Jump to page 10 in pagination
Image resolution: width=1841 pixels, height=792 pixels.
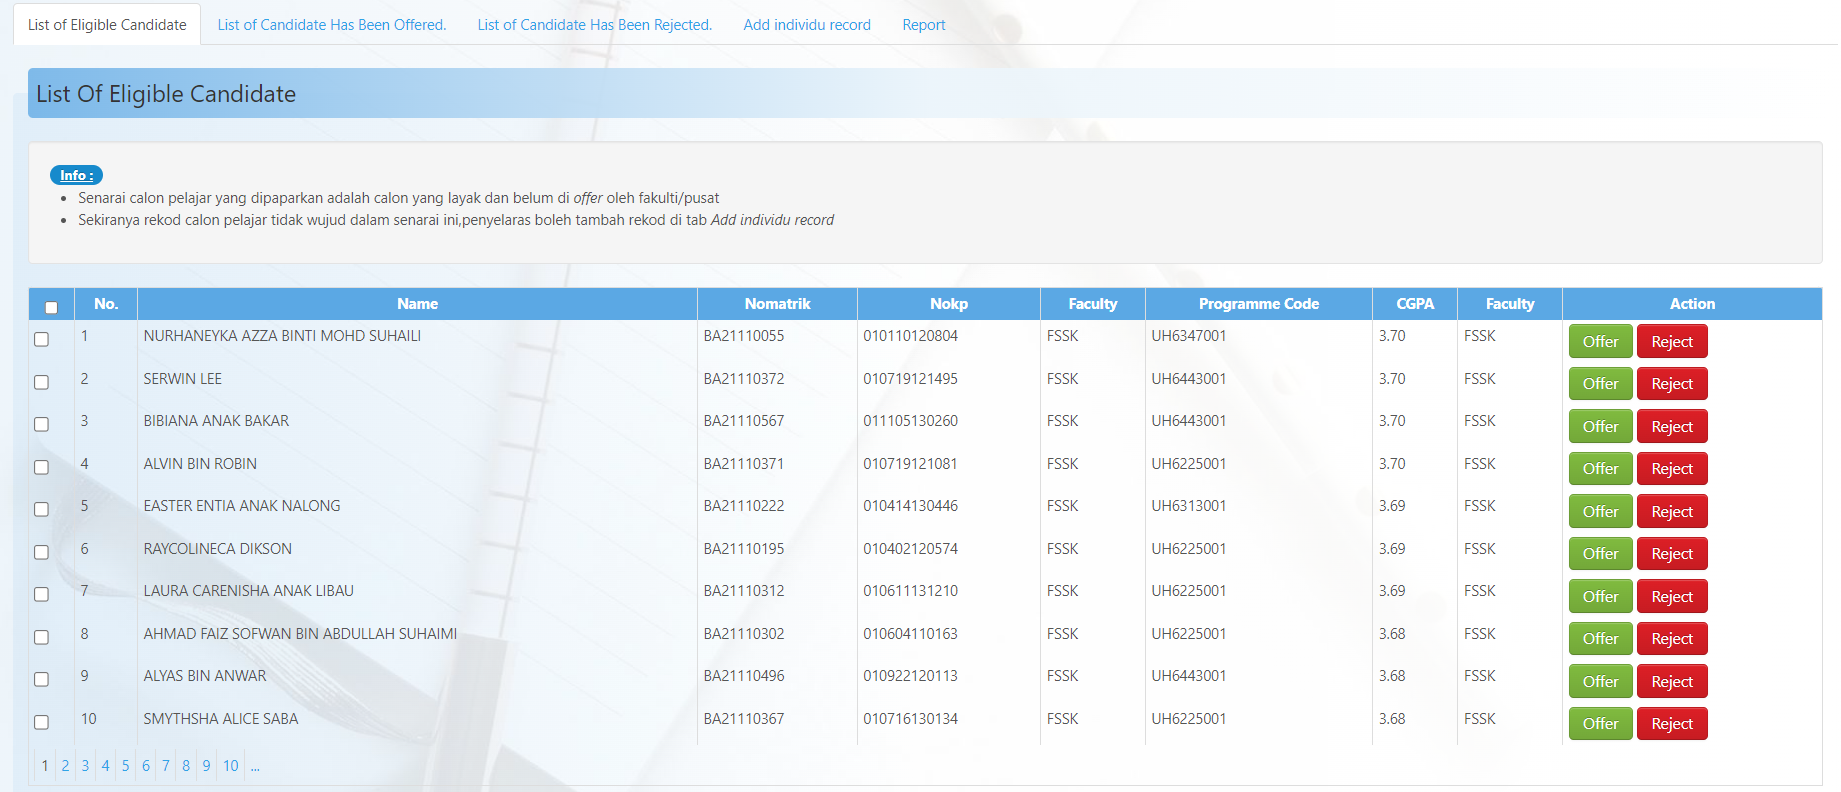coord(230,766)
